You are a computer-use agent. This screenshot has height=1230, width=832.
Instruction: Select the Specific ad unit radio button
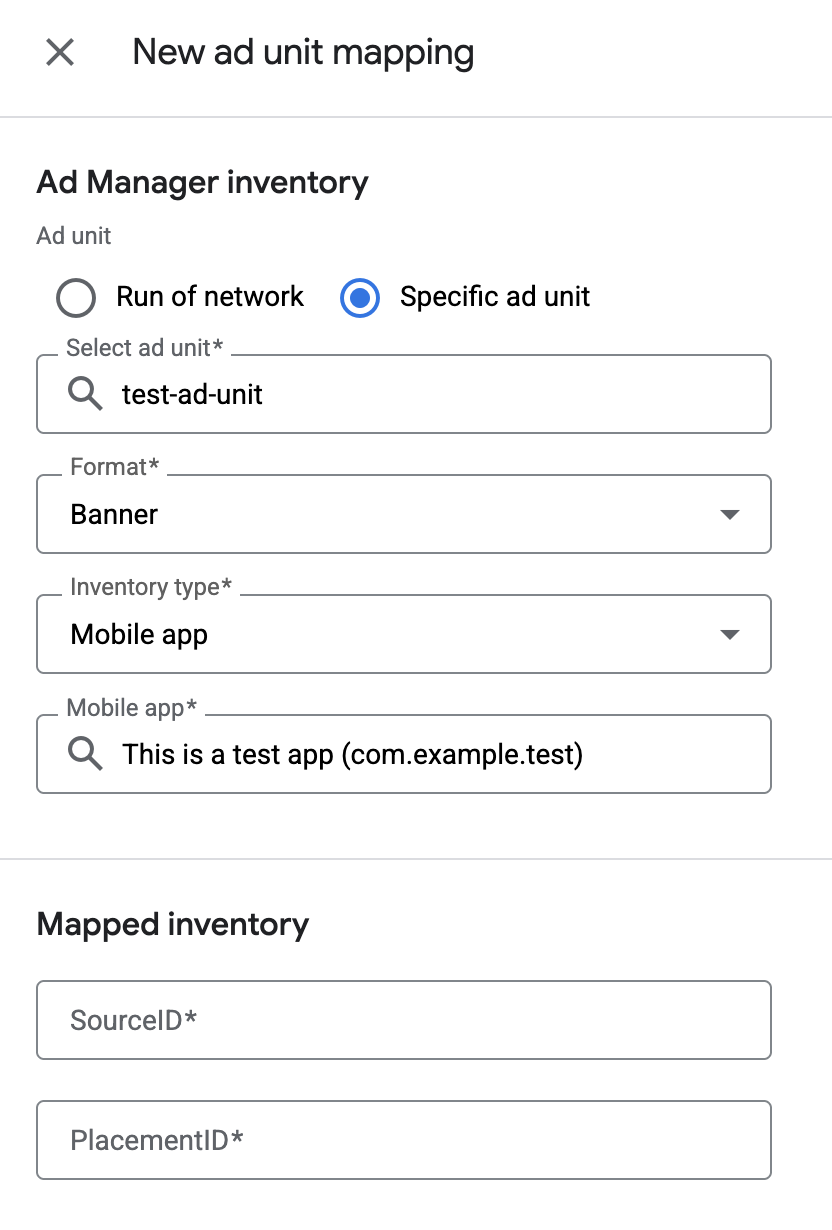click(x=360, y=297)
